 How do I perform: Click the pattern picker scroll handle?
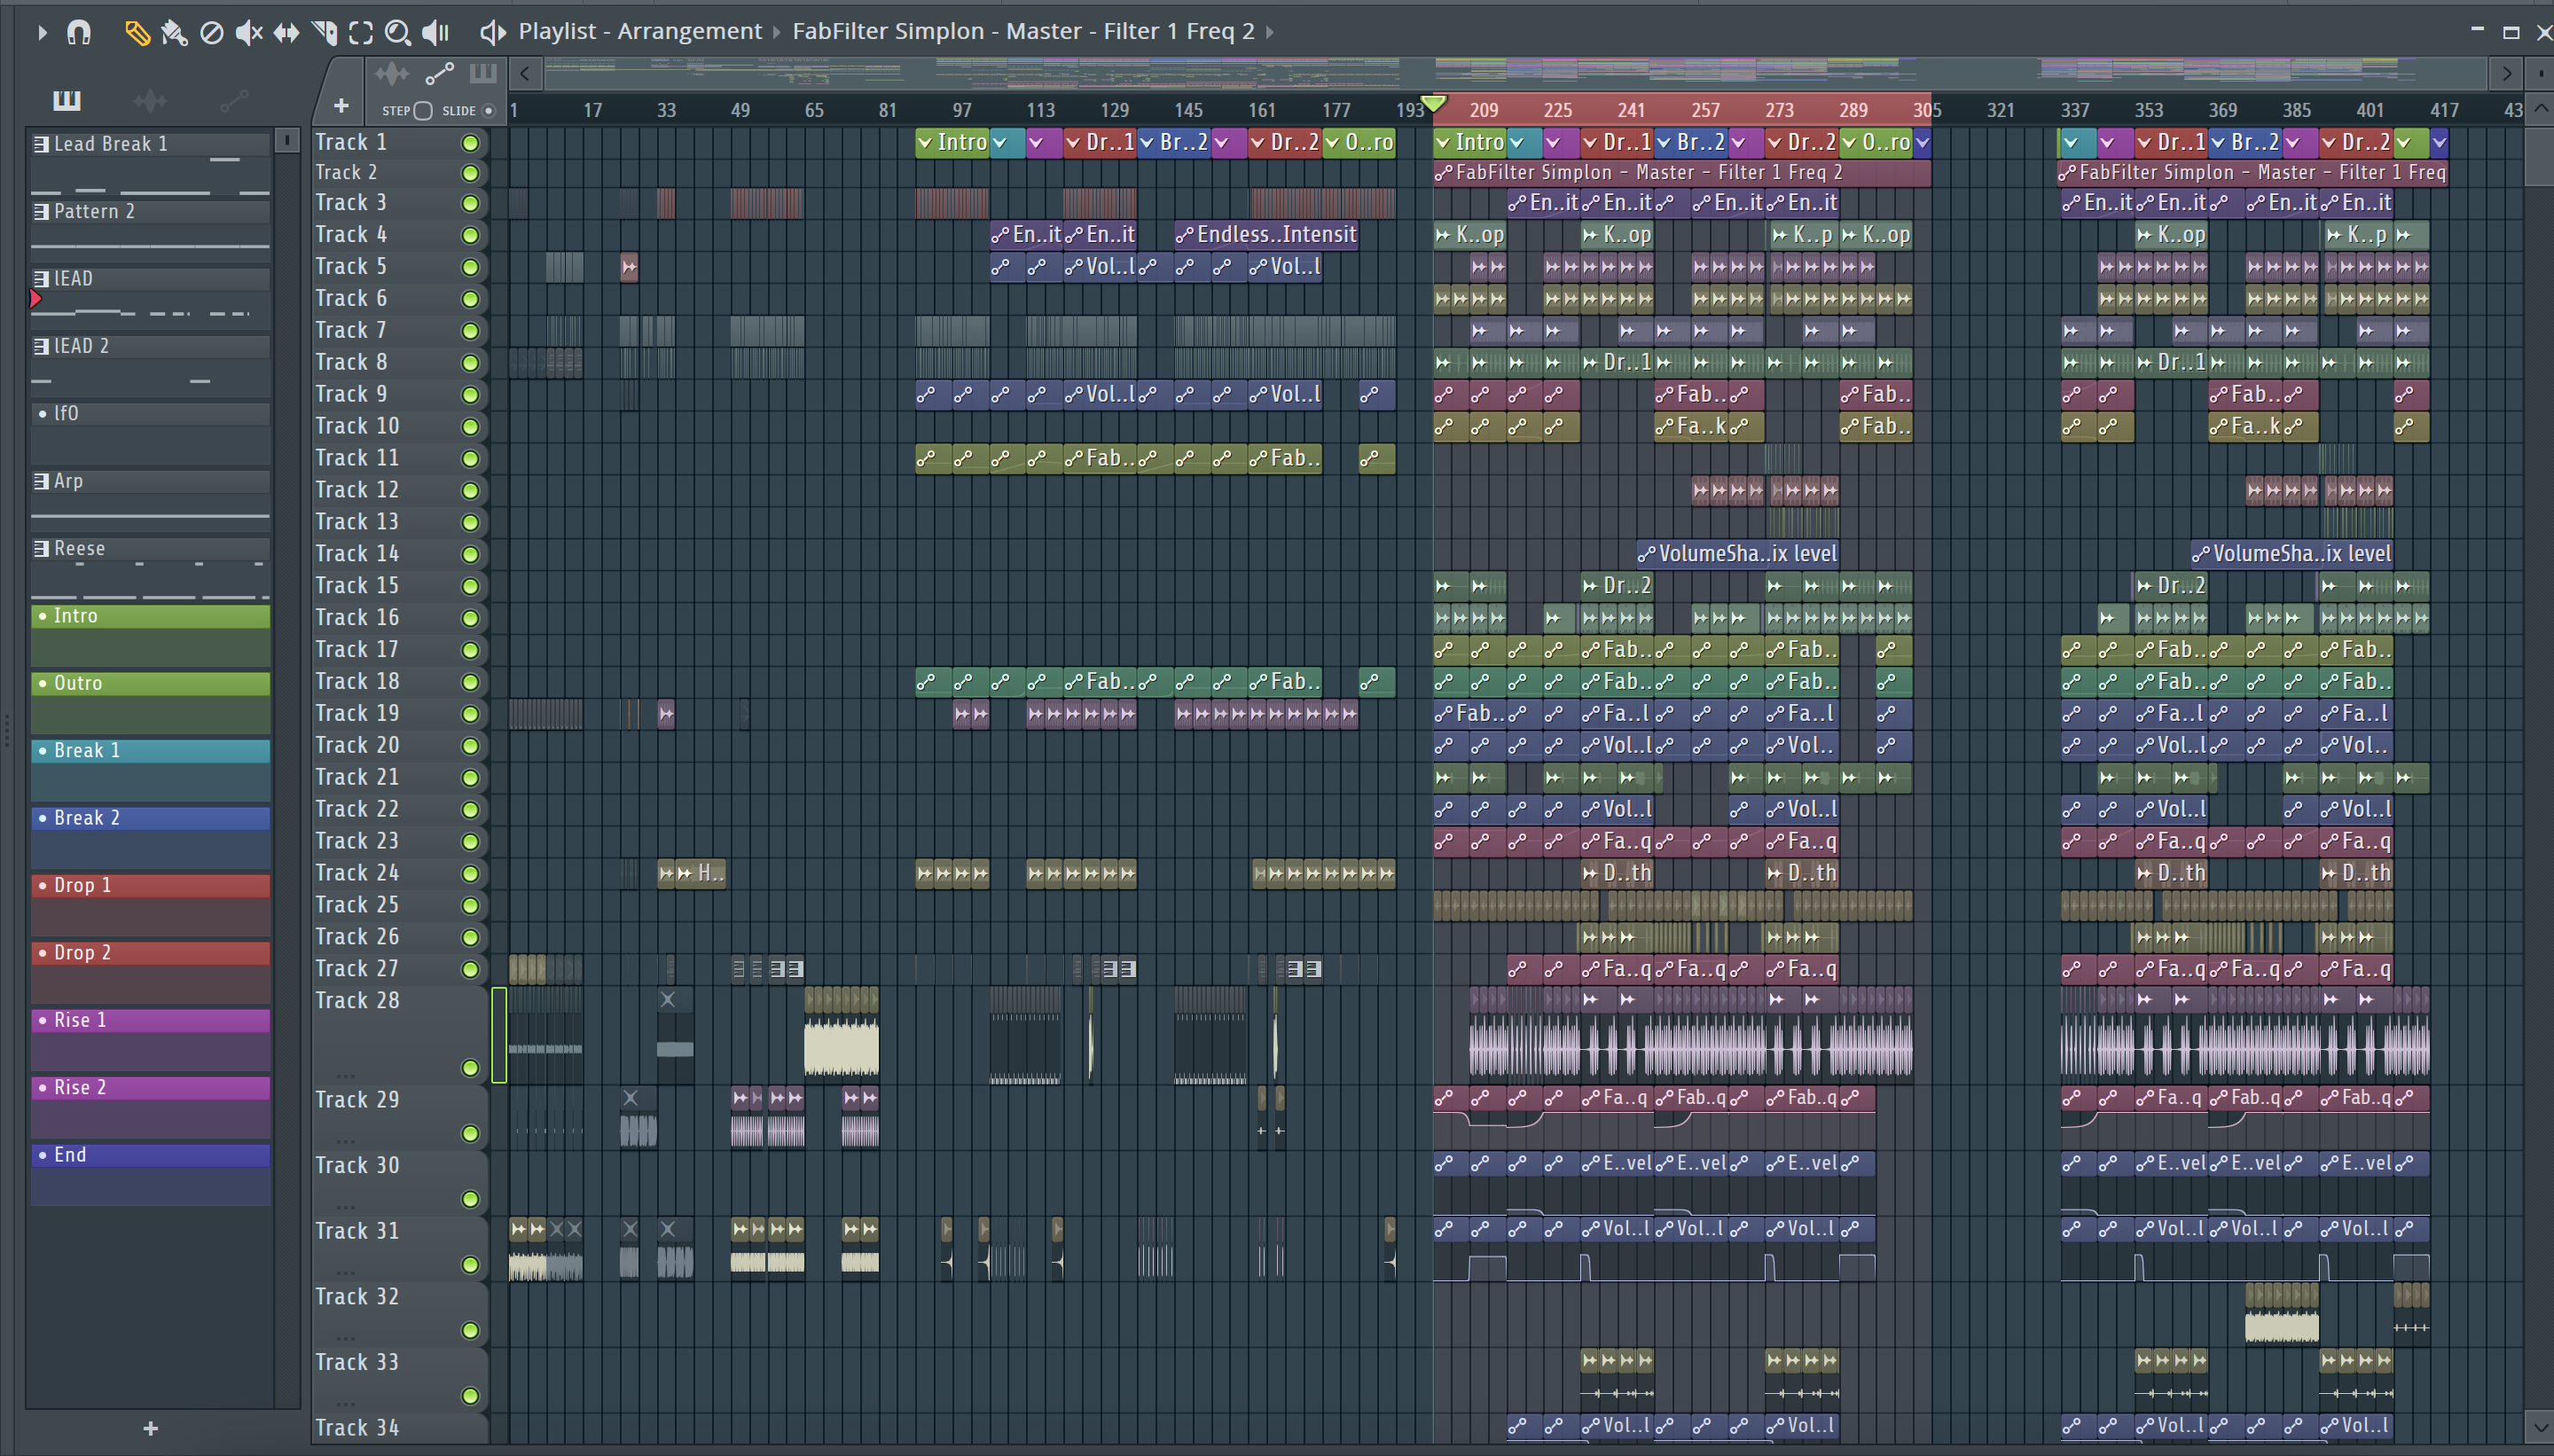click(287, 141)
